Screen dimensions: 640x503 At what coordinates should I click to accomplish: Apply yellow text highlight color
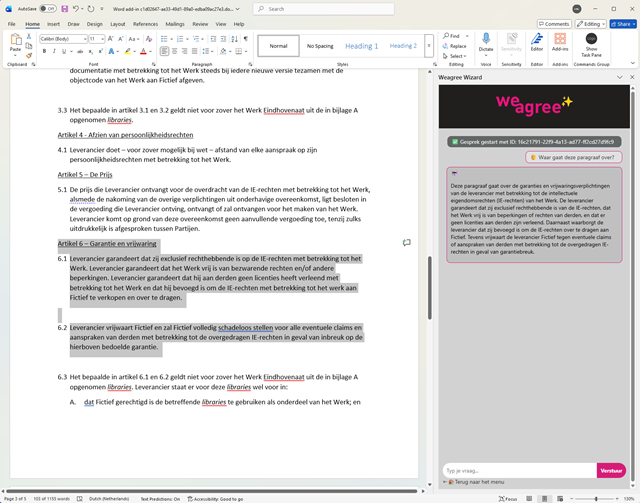coord(127,51)
